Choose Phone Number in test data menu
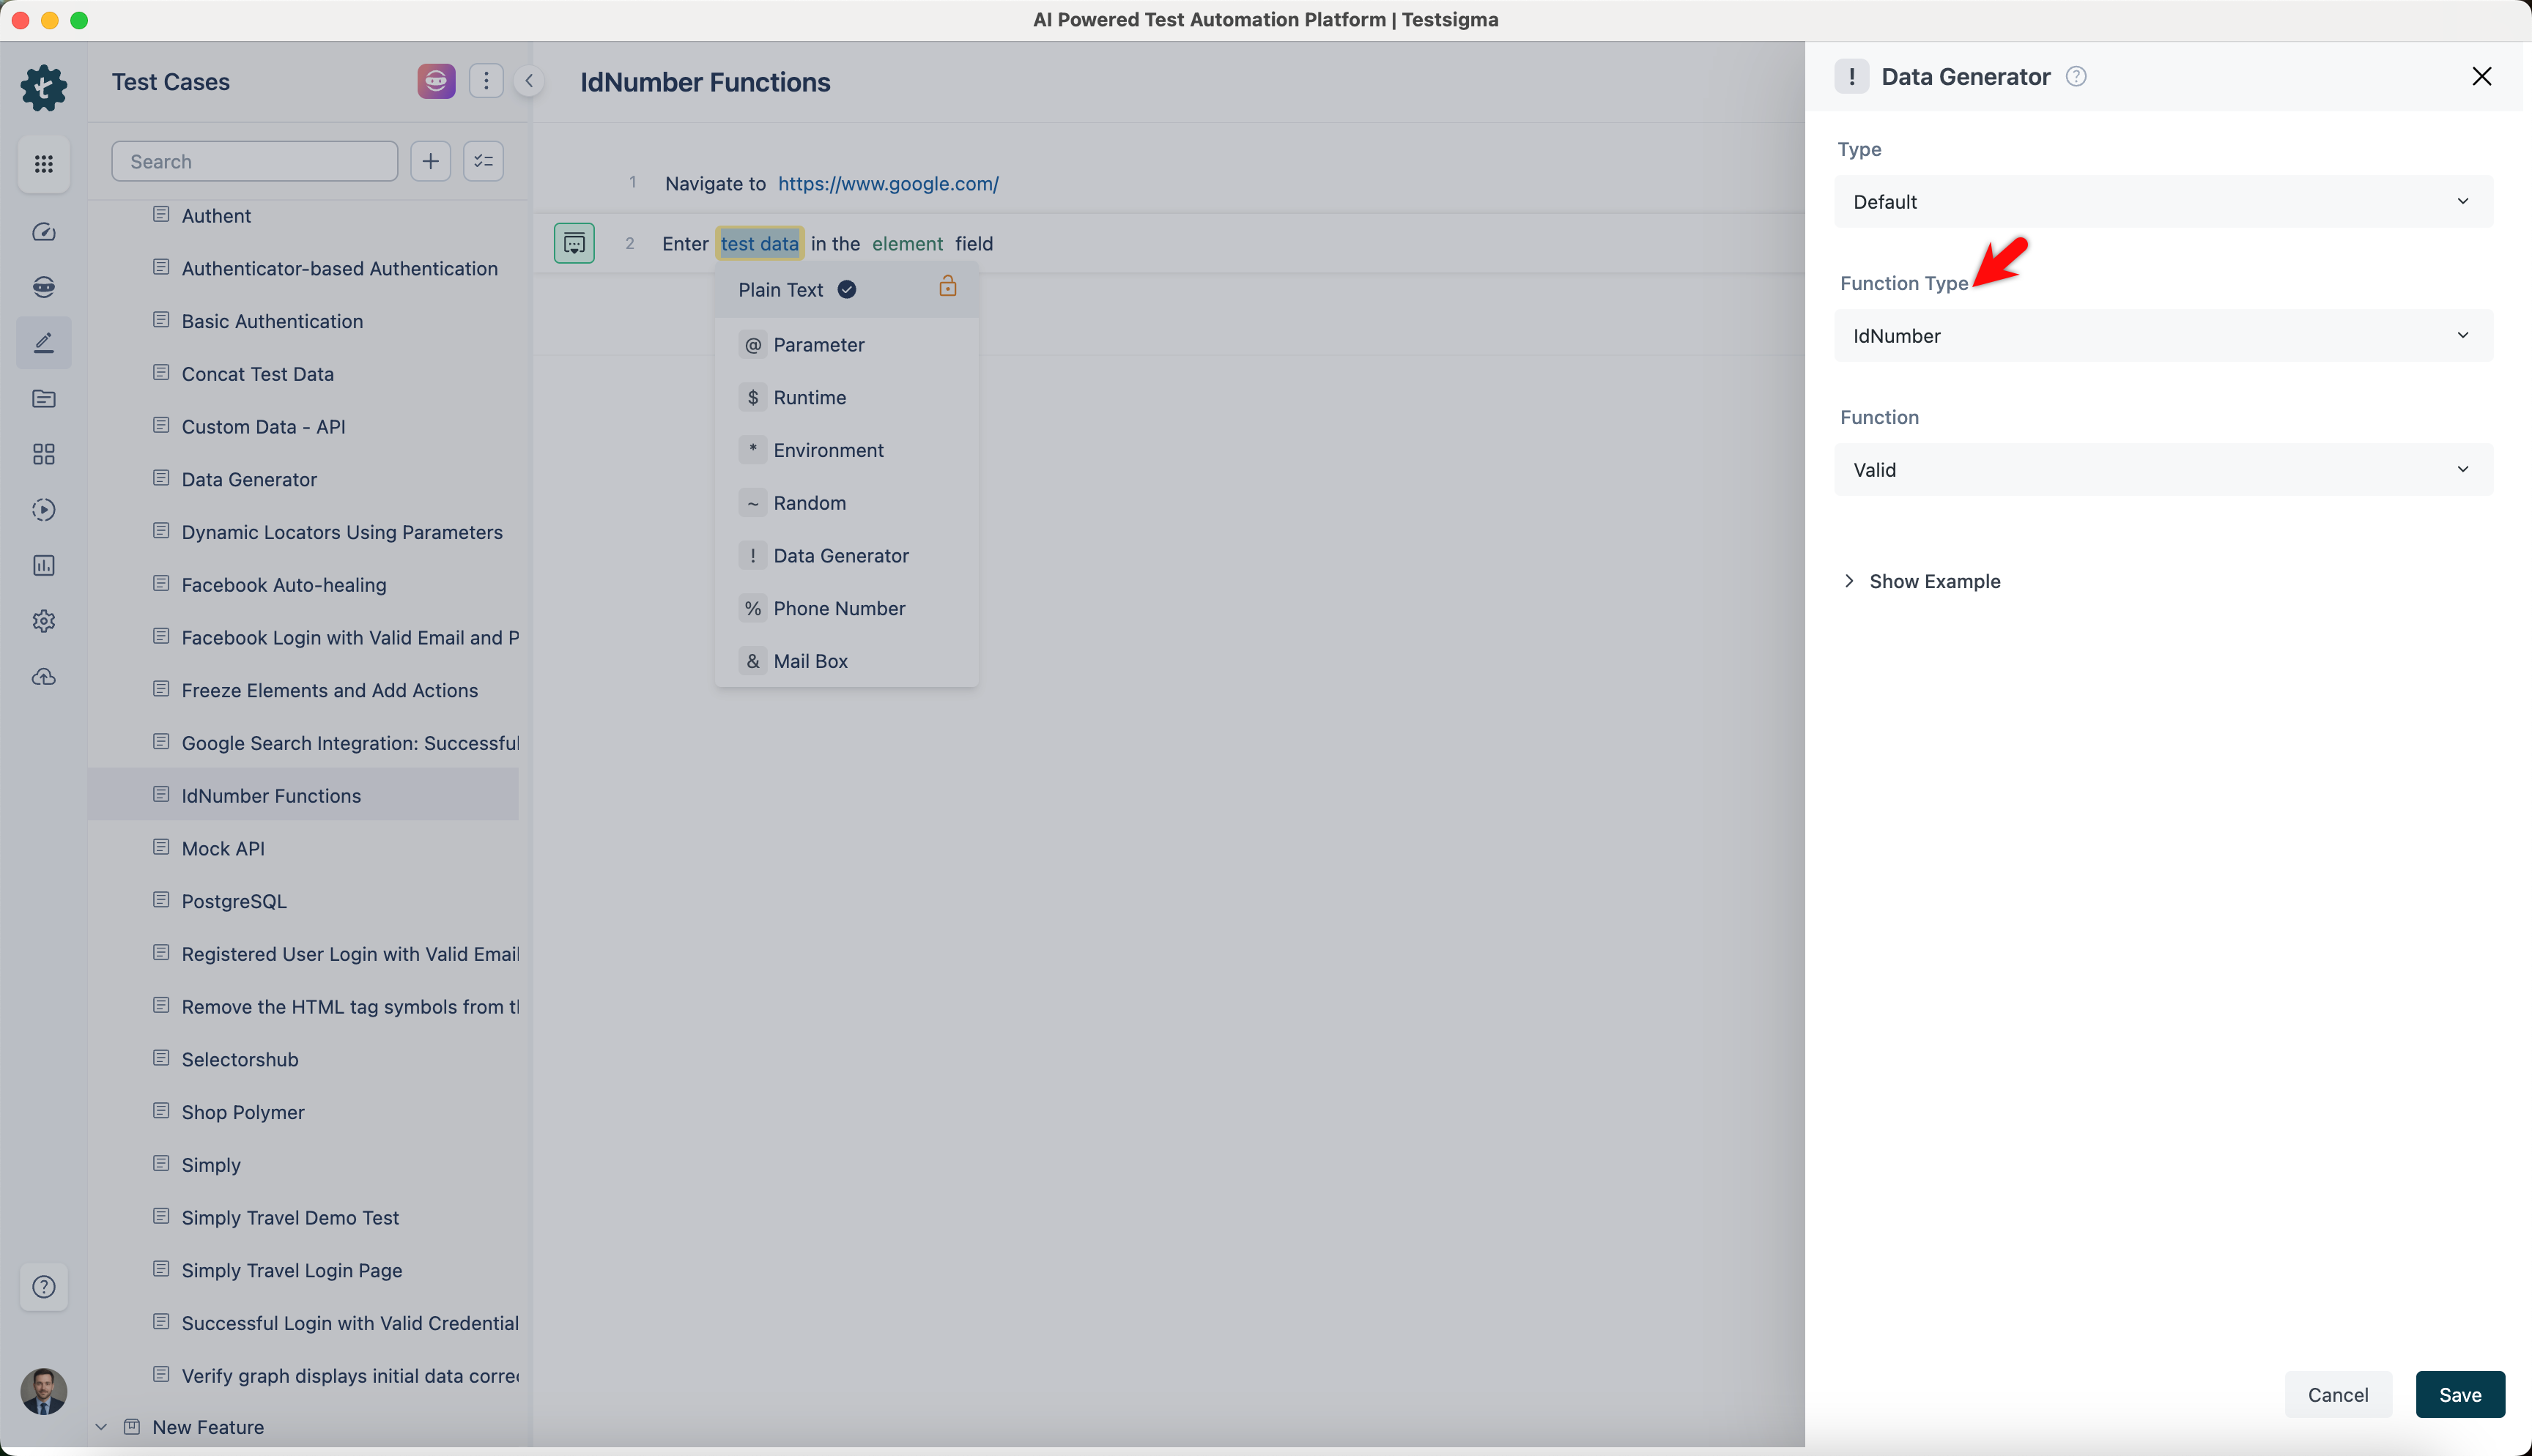This screenshot has height=1456, width=2532. coord(838,608)
